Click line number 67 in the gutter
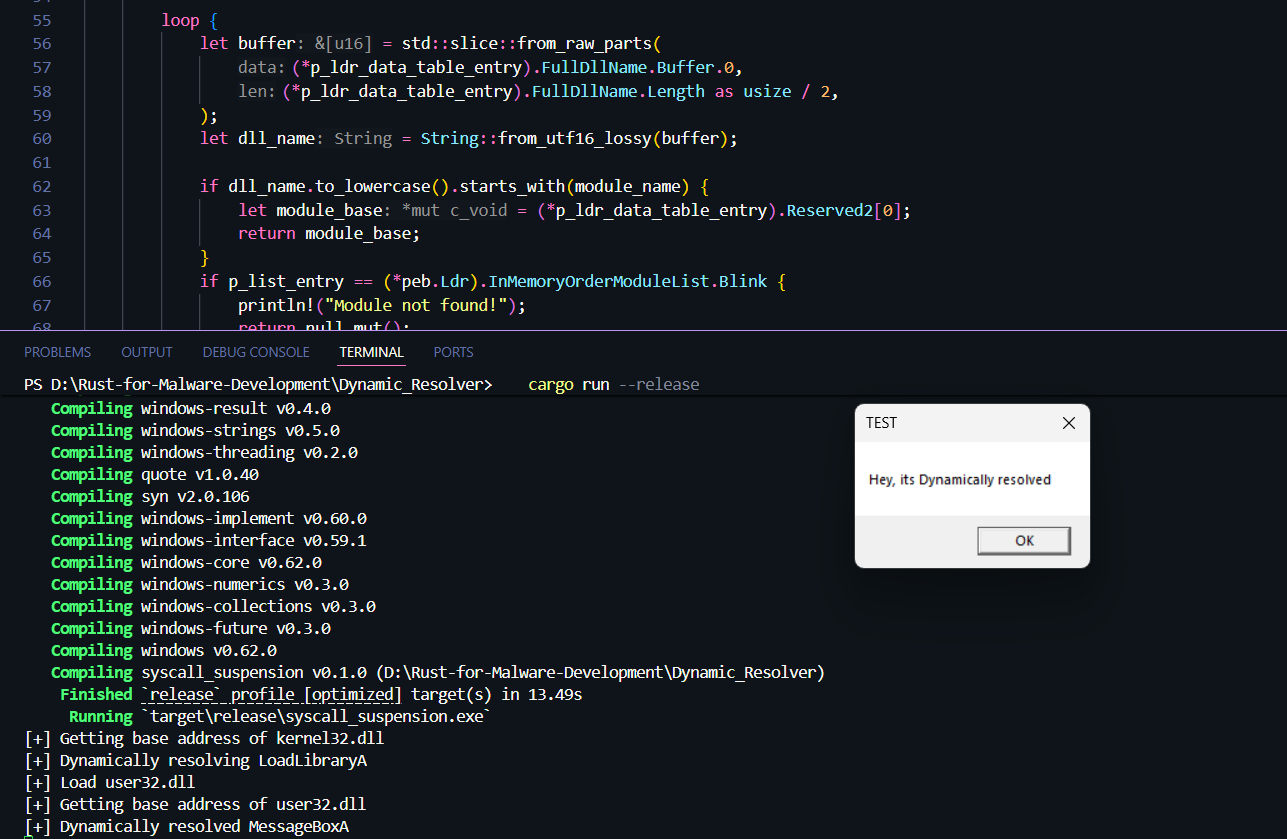The height and width of the screenshot is (839, 1287). (x=41, y=305)
